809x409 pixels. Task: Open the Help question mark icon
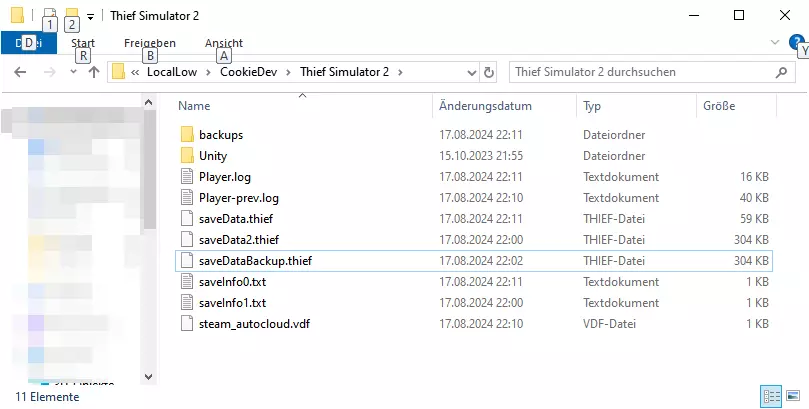pos(796,42)
